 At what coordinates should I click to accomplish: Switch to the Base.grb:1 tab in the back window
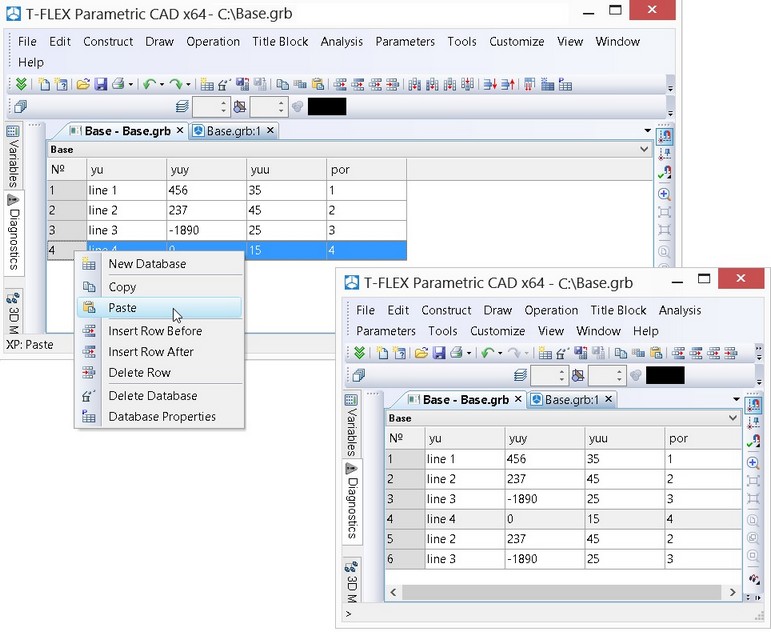(234, 131)
